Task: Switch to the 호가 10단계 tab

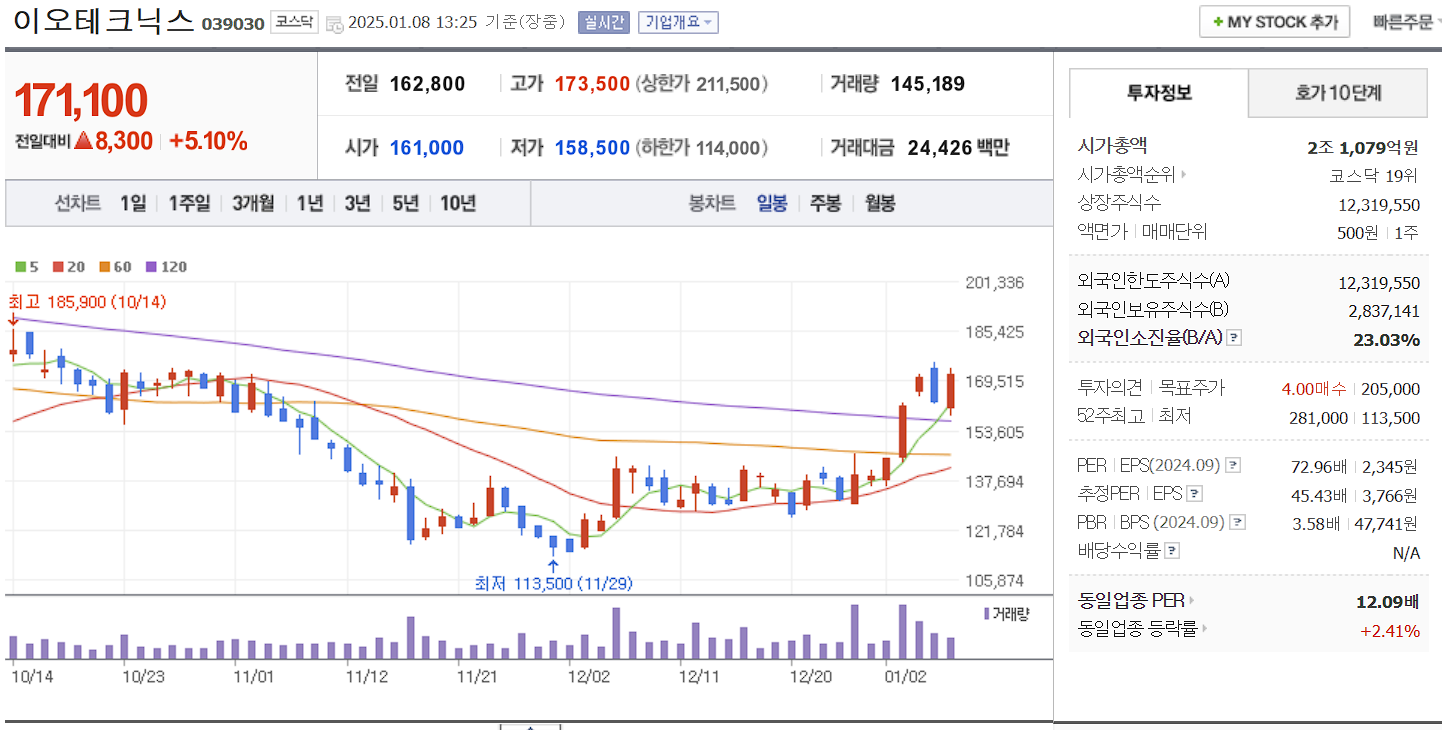Action: point(1337,92)
